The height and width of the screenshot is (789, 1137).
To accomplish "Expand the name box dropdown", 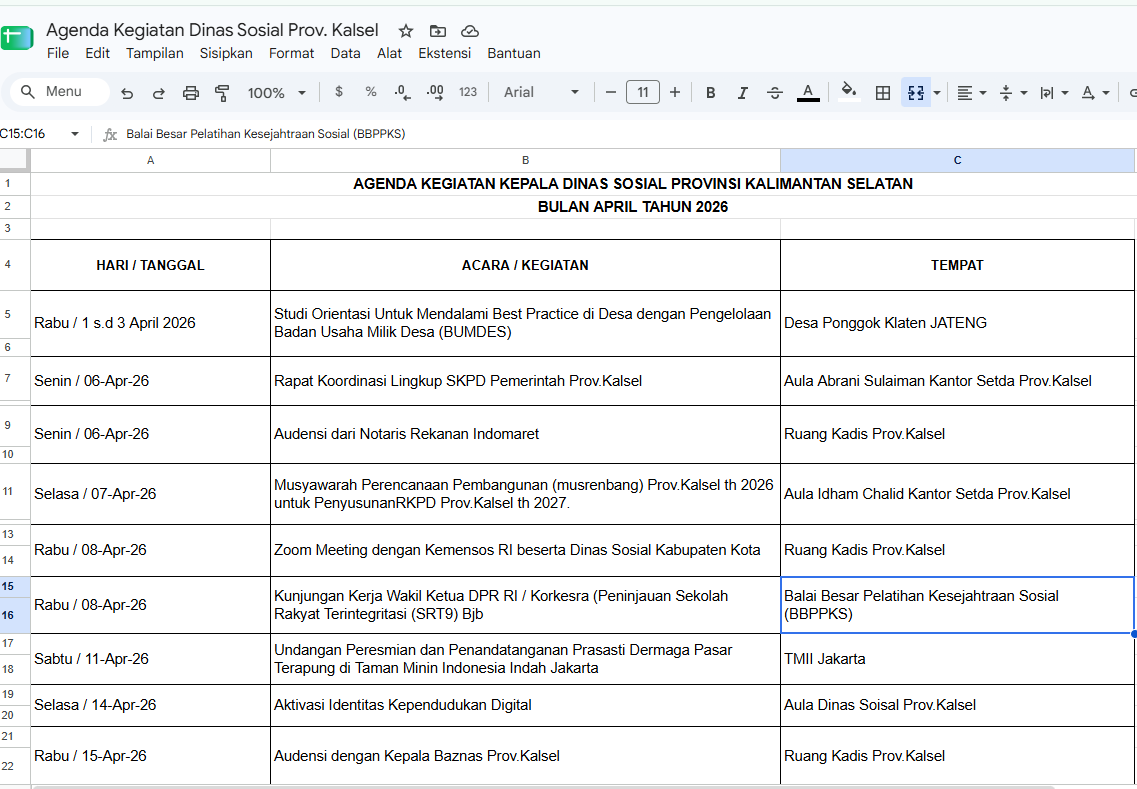I will (75, 134).
